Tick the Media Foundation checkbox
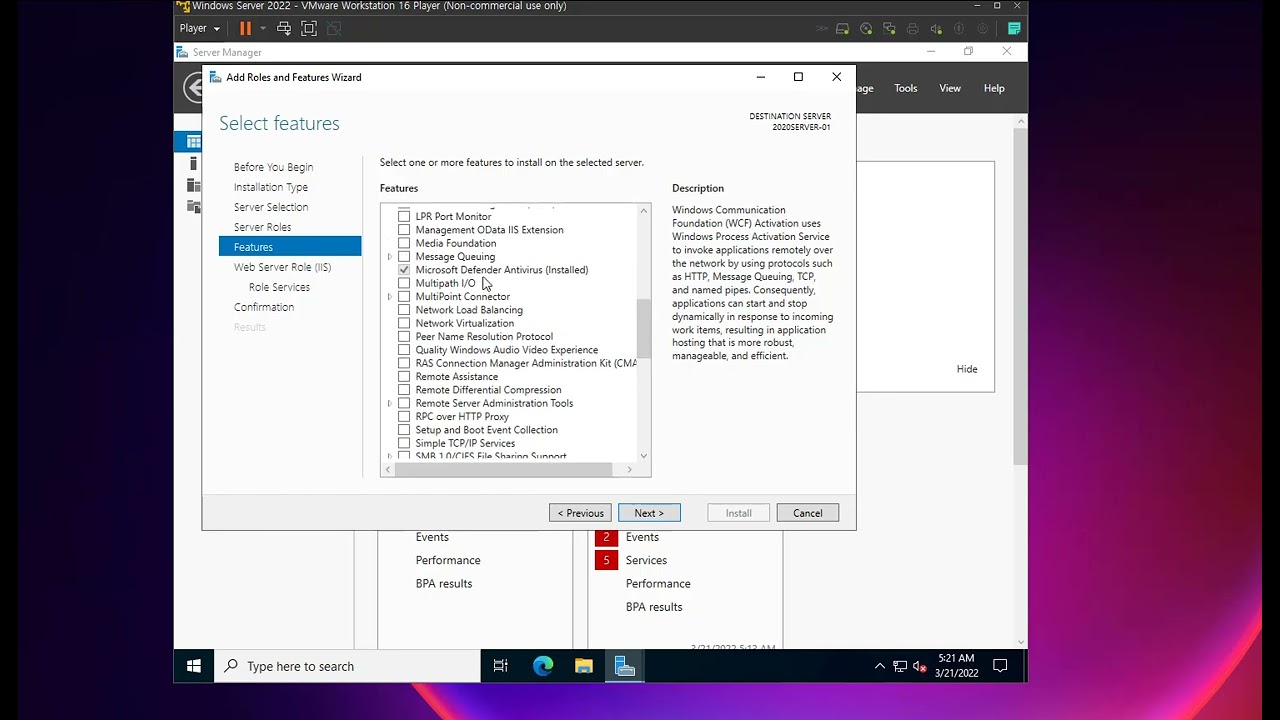This screenshot has height=720, width=1280. 404,243
